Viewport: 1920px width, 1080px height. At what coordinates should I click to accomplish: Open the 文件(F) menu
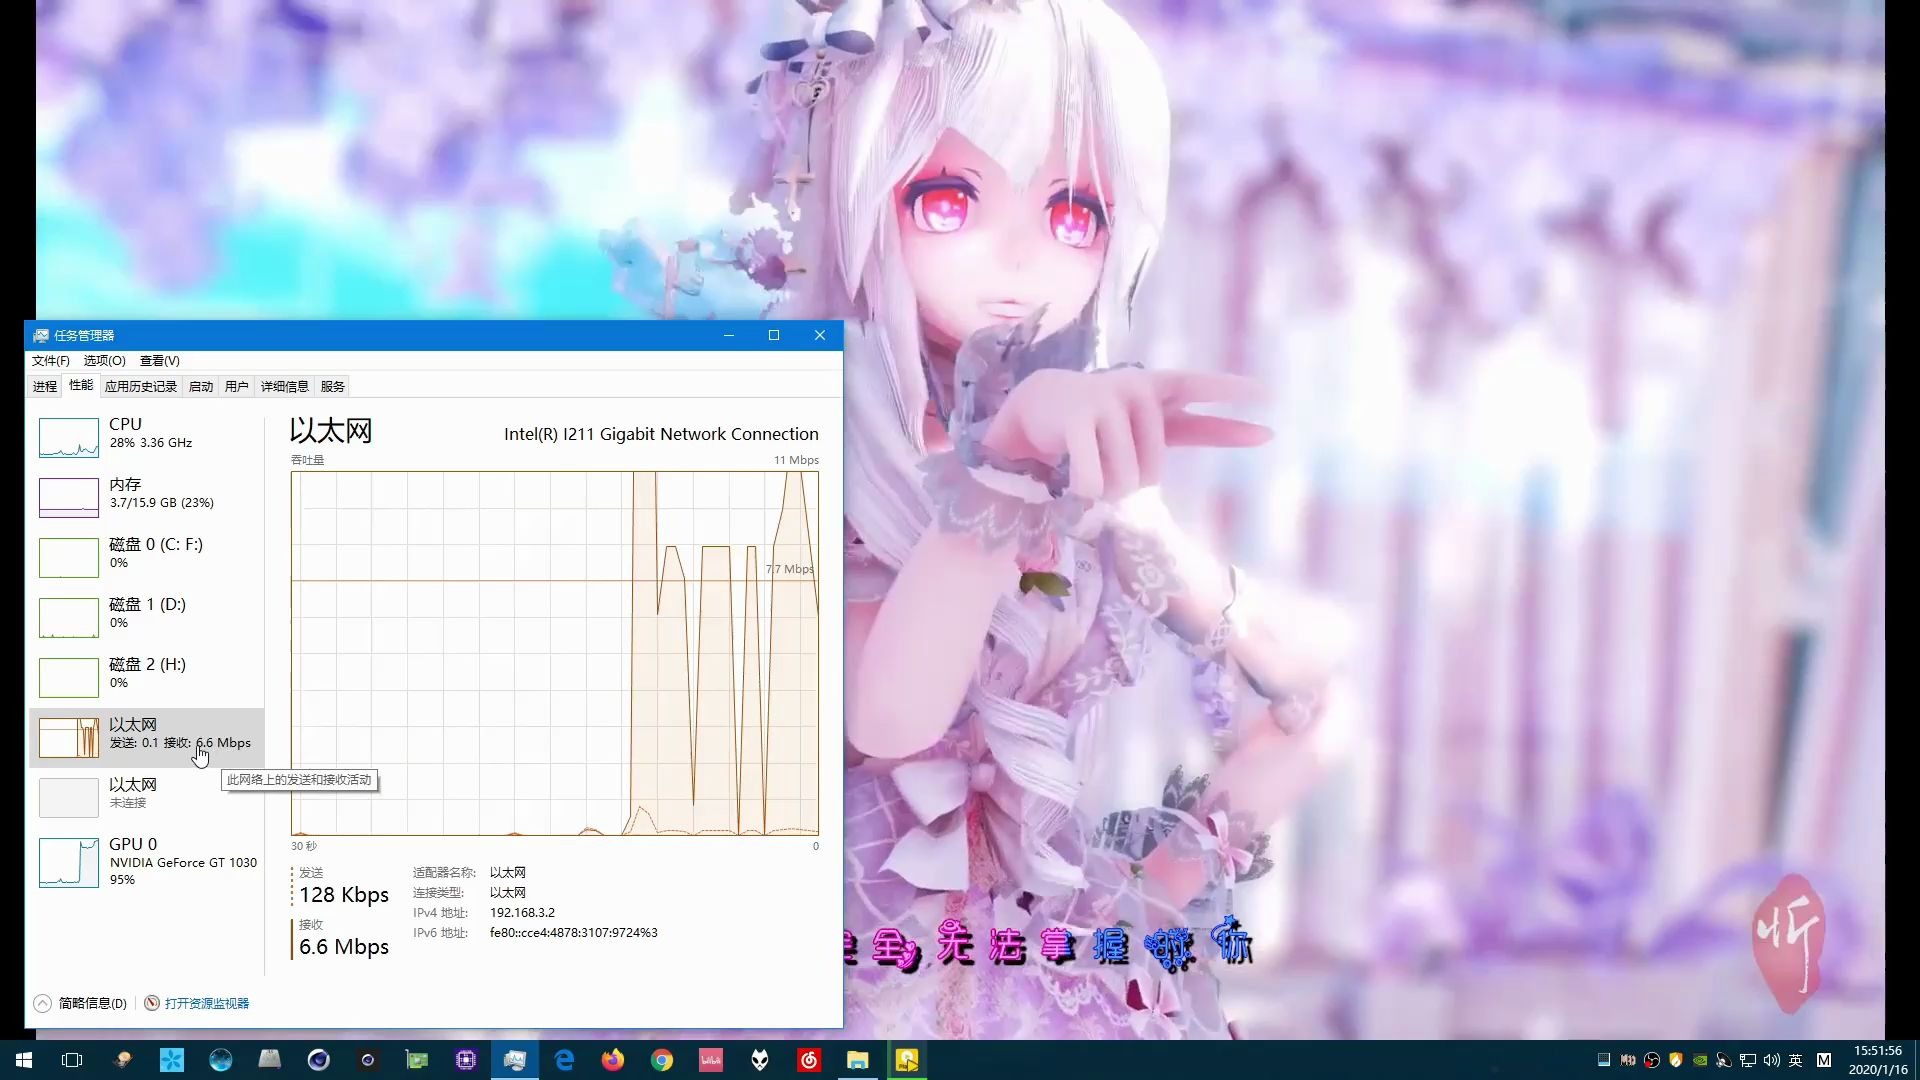(50, 361)
